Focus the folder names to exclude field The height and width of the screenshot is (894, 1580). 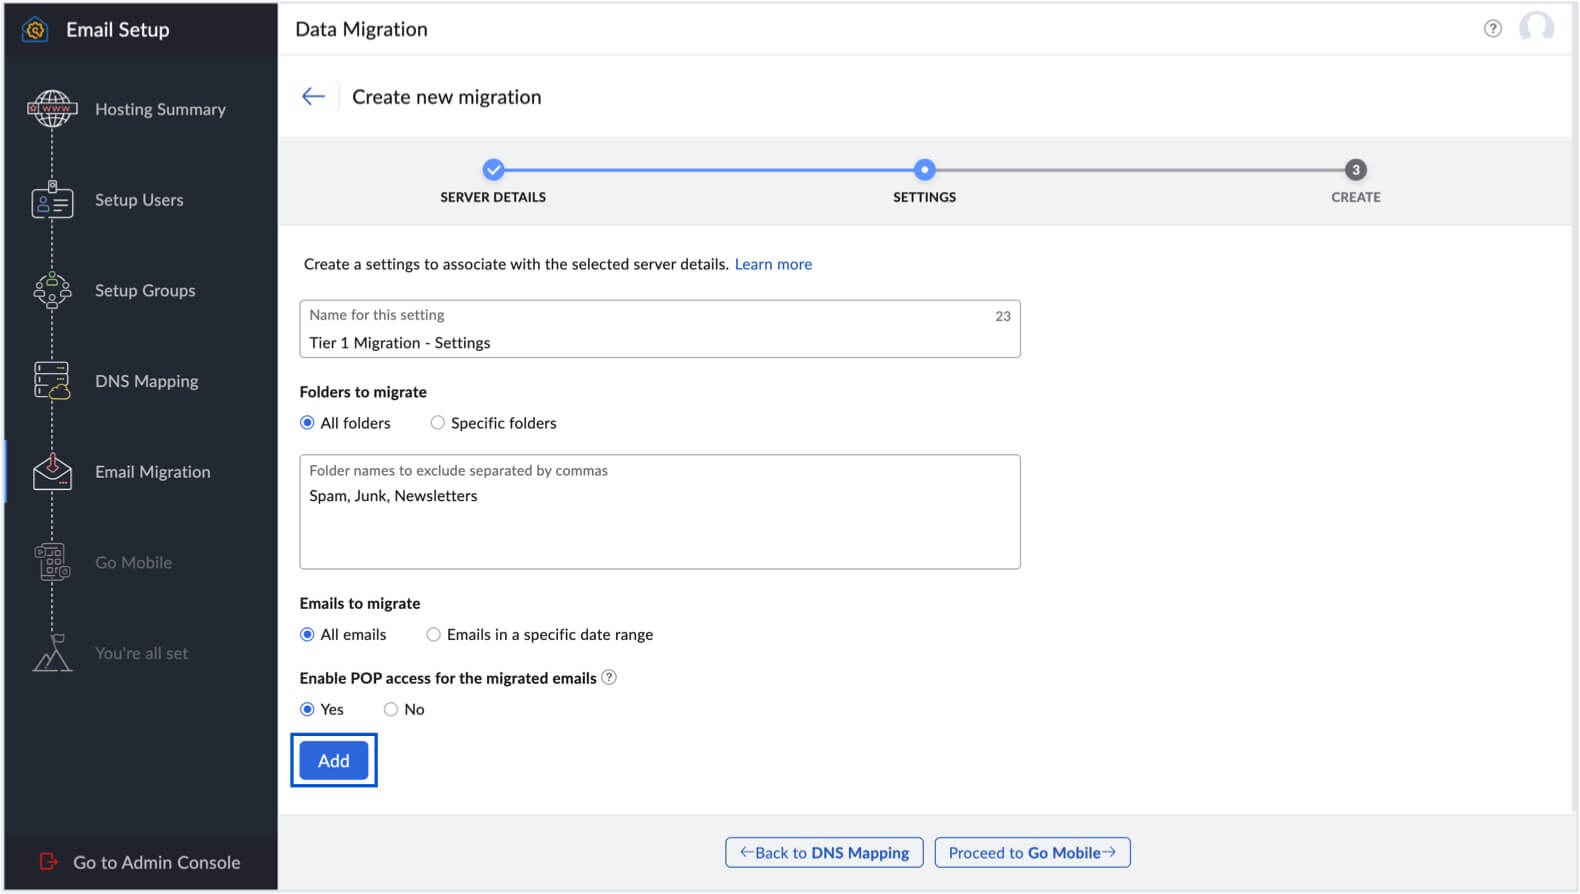(659, 525)
